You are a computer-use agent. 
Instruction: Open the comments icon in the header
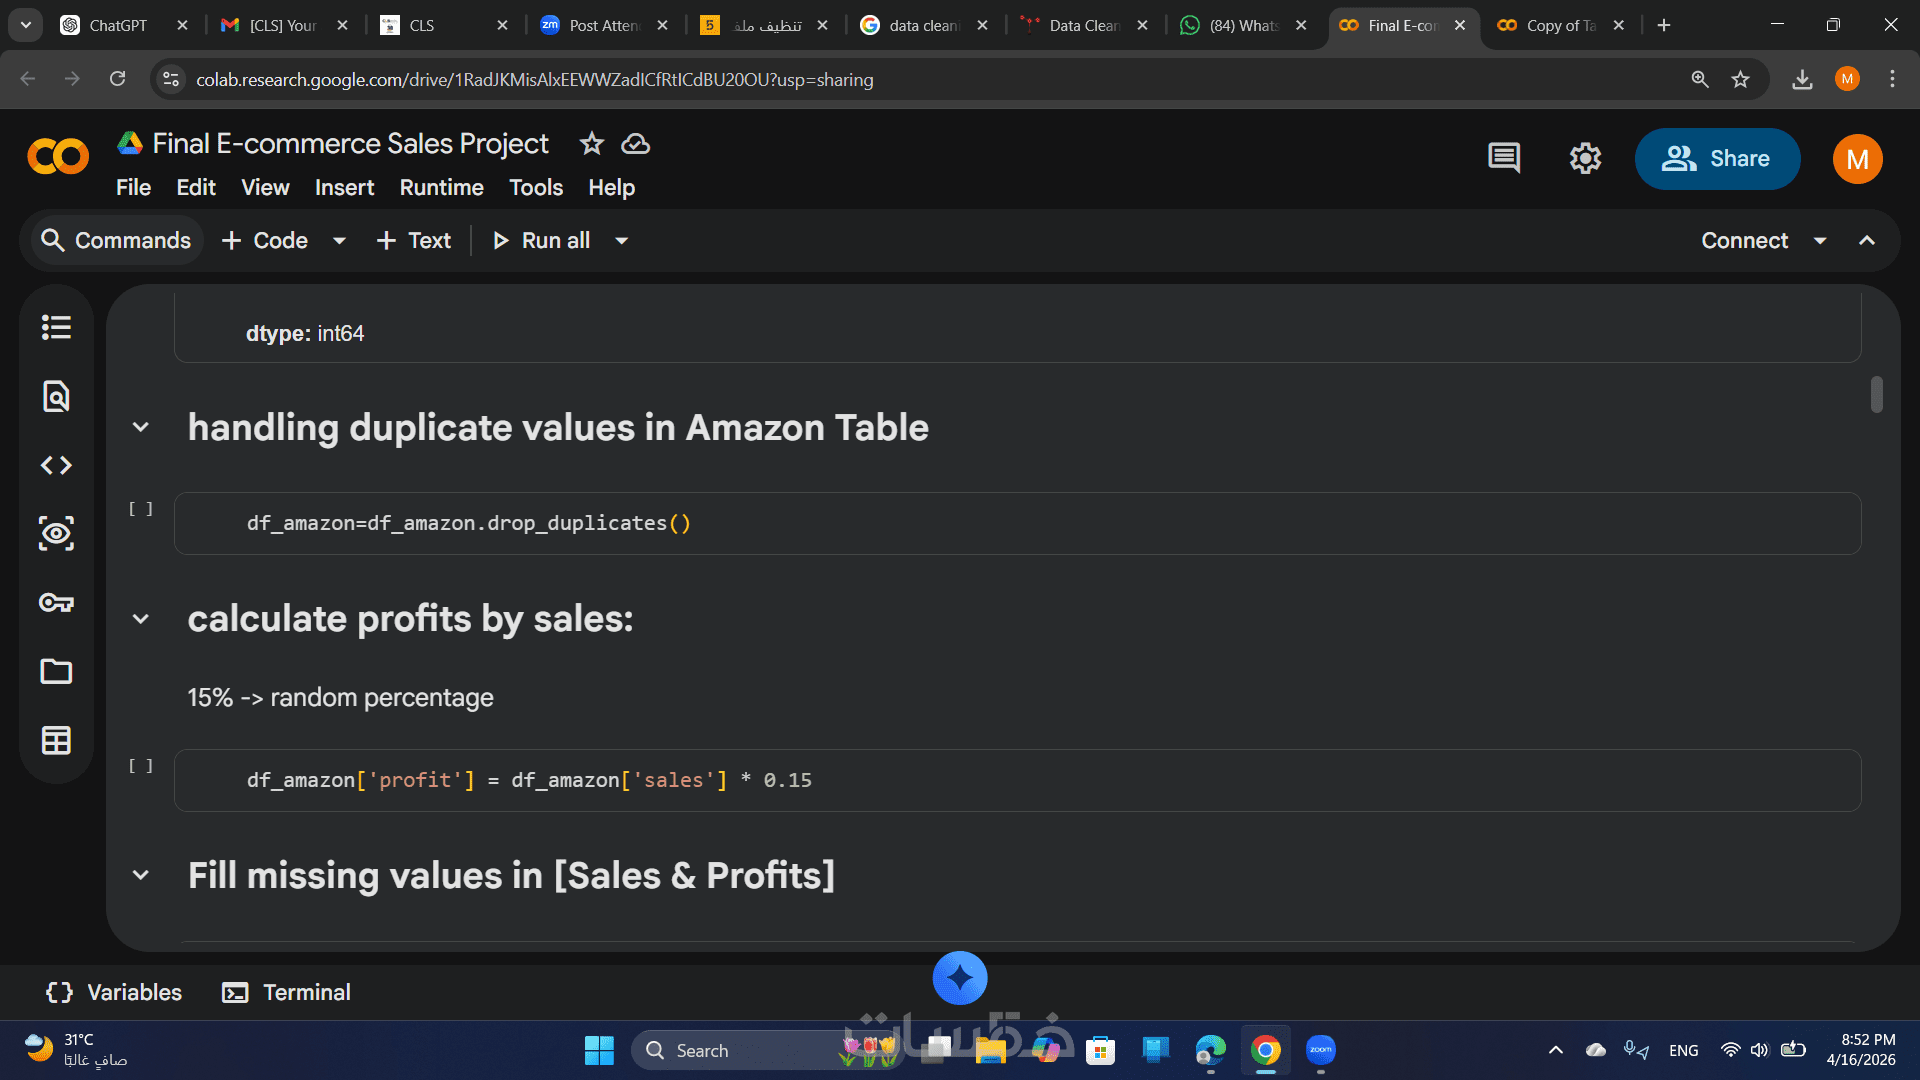1503,158
